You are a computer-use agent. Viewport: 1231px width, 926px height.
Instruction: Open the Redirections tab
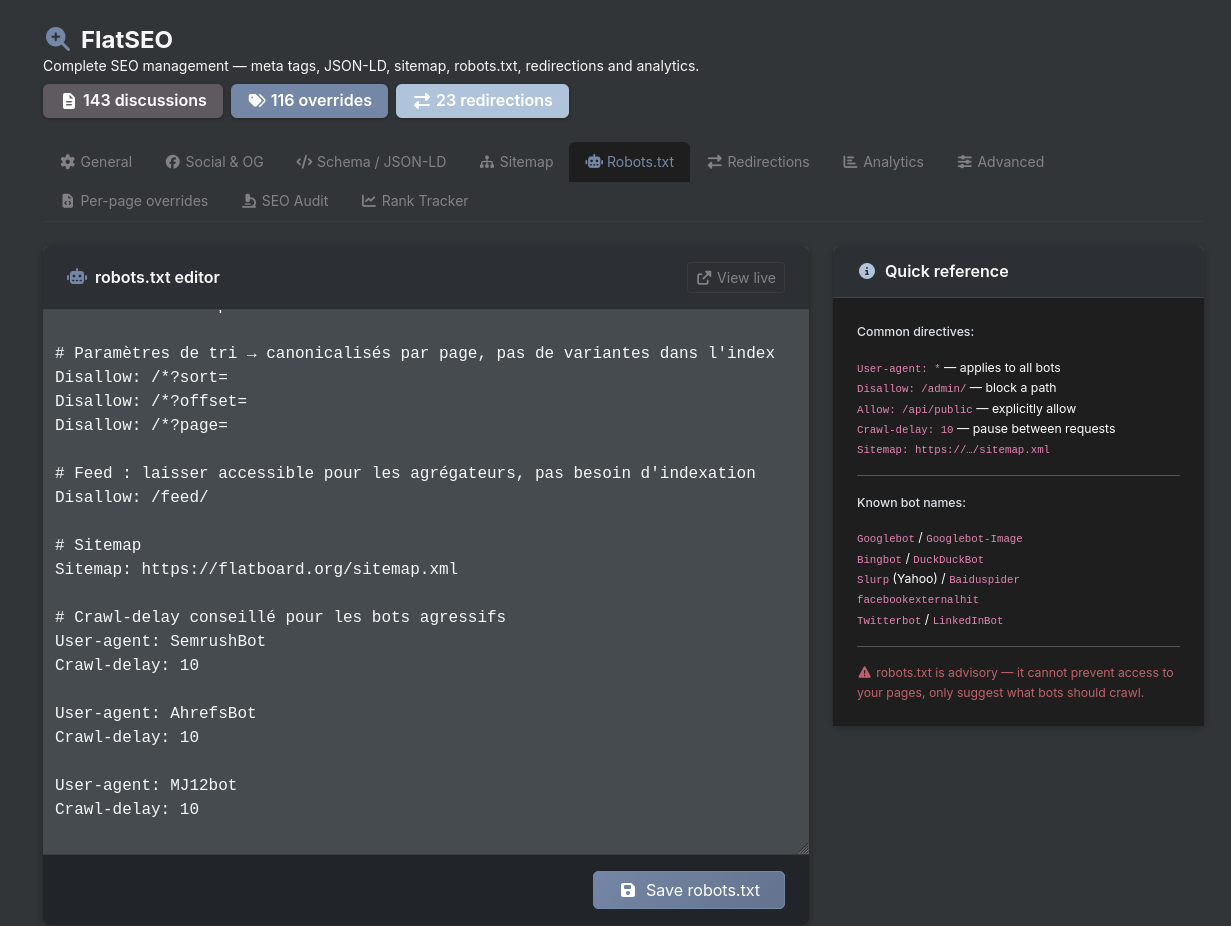(758, 162)
